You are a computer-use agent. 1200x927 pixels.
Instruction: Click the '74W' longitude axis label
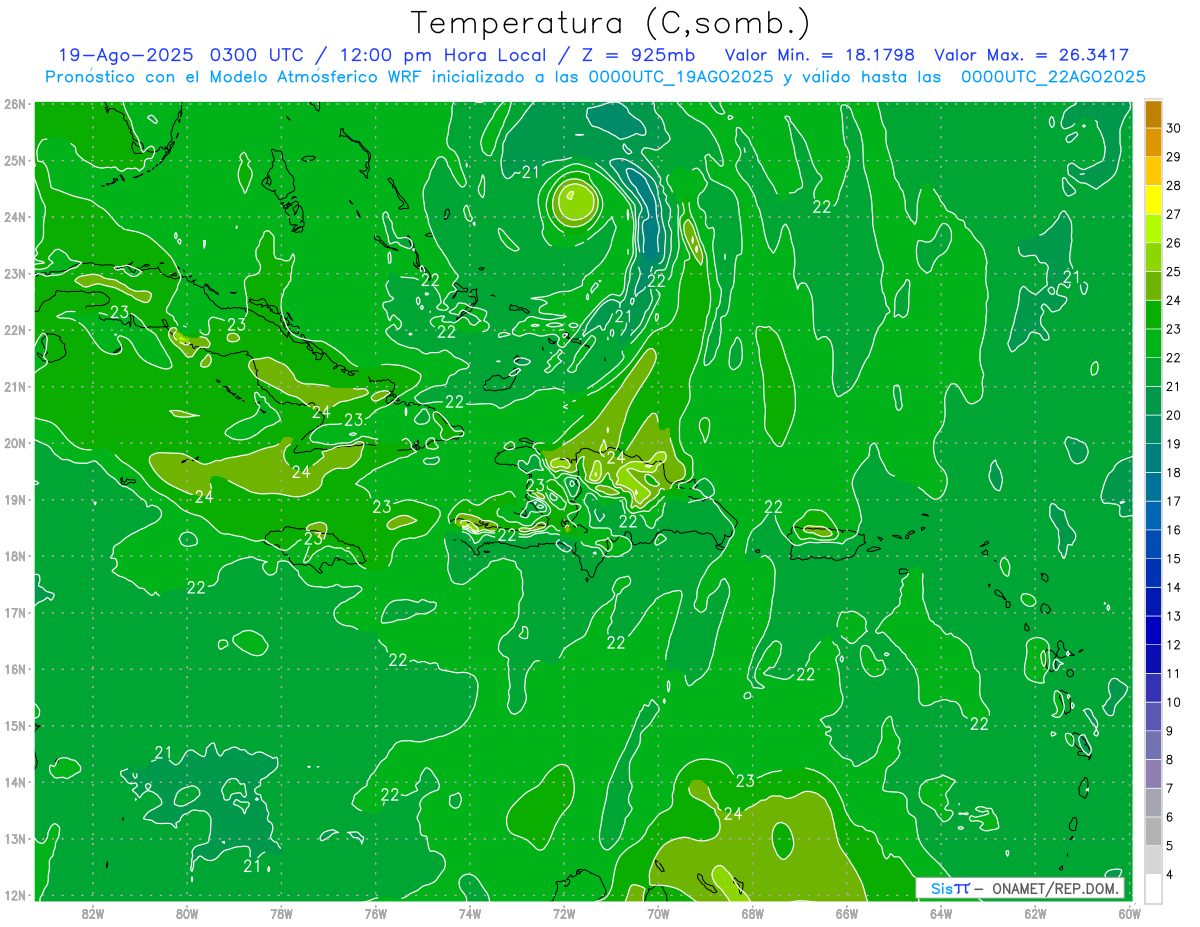469,913
